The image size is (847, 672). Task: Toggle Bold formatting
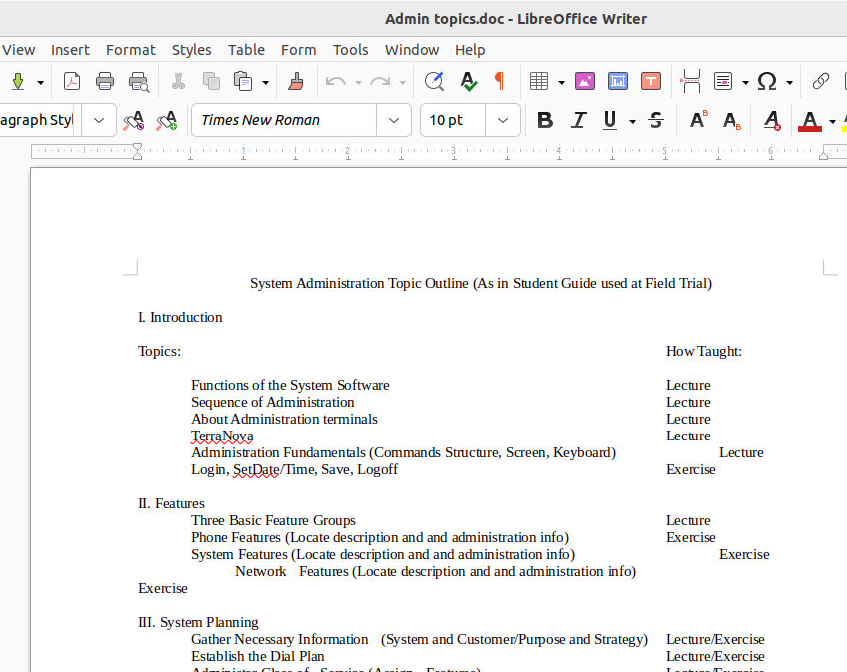[x=545, y=120]
